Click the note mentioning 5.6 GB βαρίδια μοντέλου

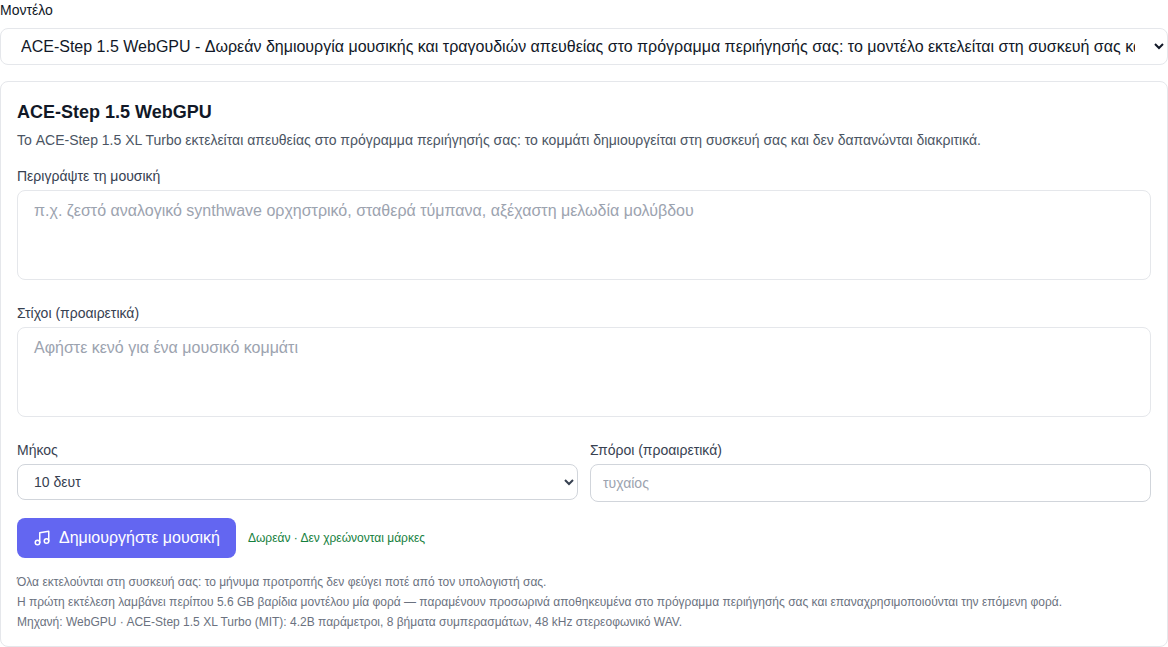(539, 602)
